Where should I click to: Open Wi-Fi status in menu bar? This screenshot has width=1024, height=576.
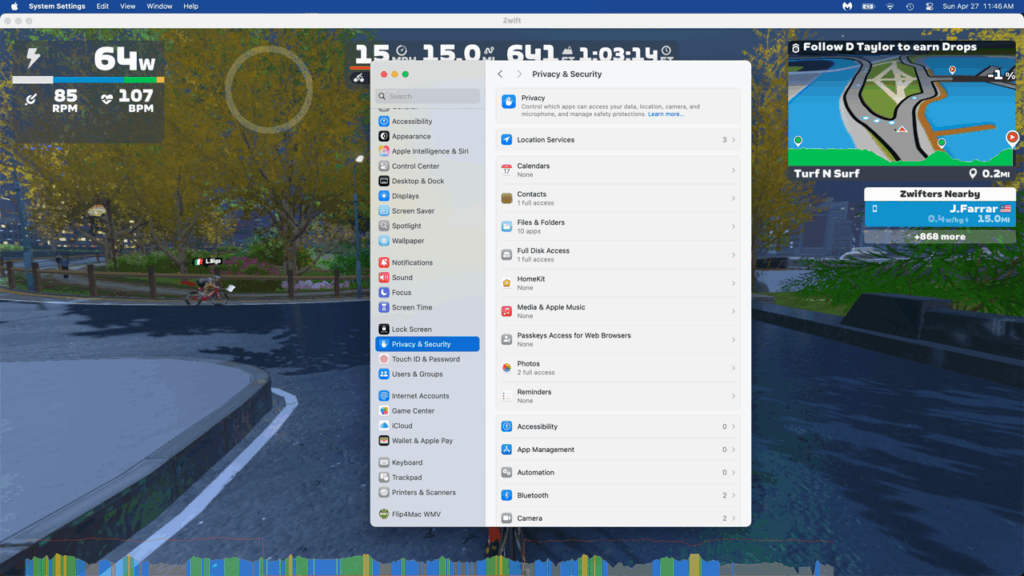[x=889, y=7]
